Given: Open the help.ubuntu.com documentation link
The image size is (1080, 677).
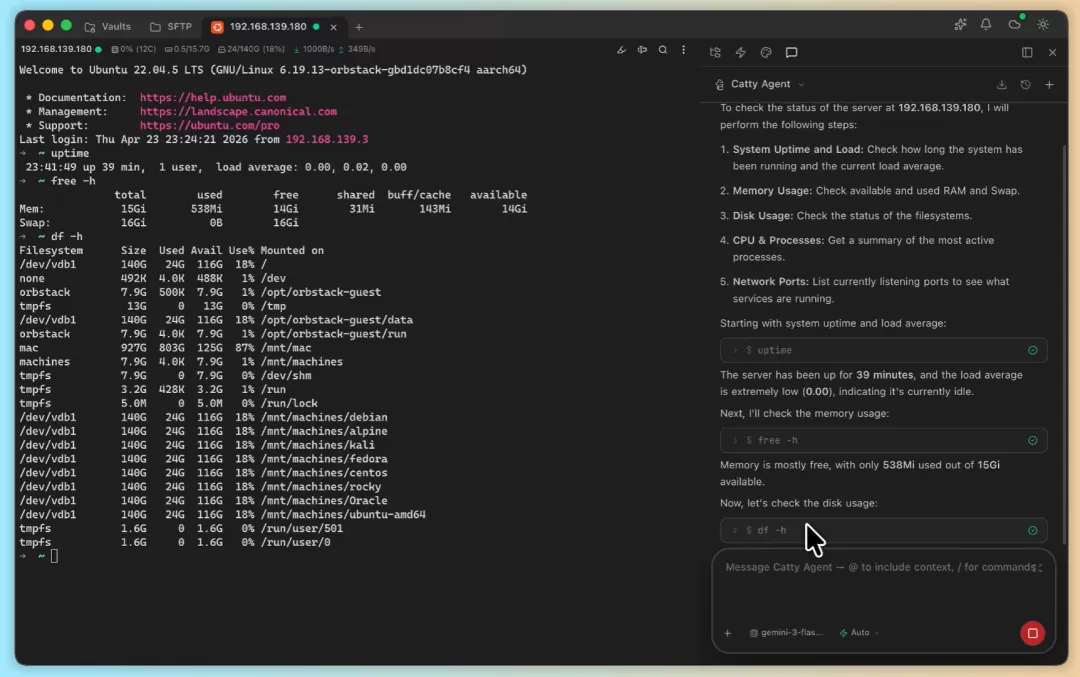Looking at the screenshot, I should point(213,98).
